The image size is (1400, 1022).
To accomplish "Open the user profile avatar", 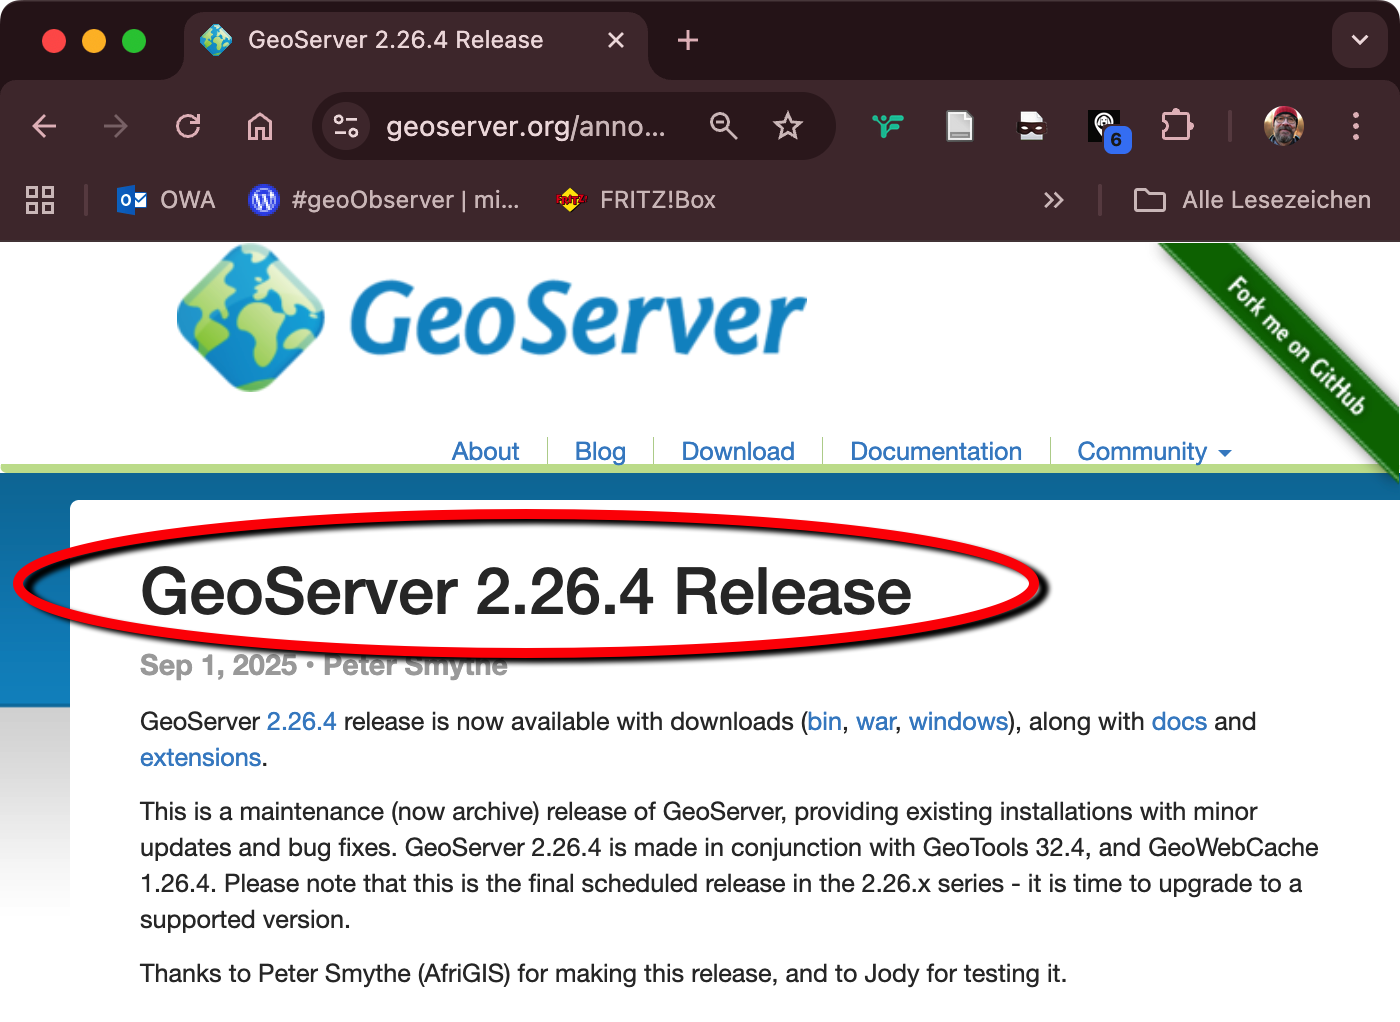I will tap(1284, 126).
